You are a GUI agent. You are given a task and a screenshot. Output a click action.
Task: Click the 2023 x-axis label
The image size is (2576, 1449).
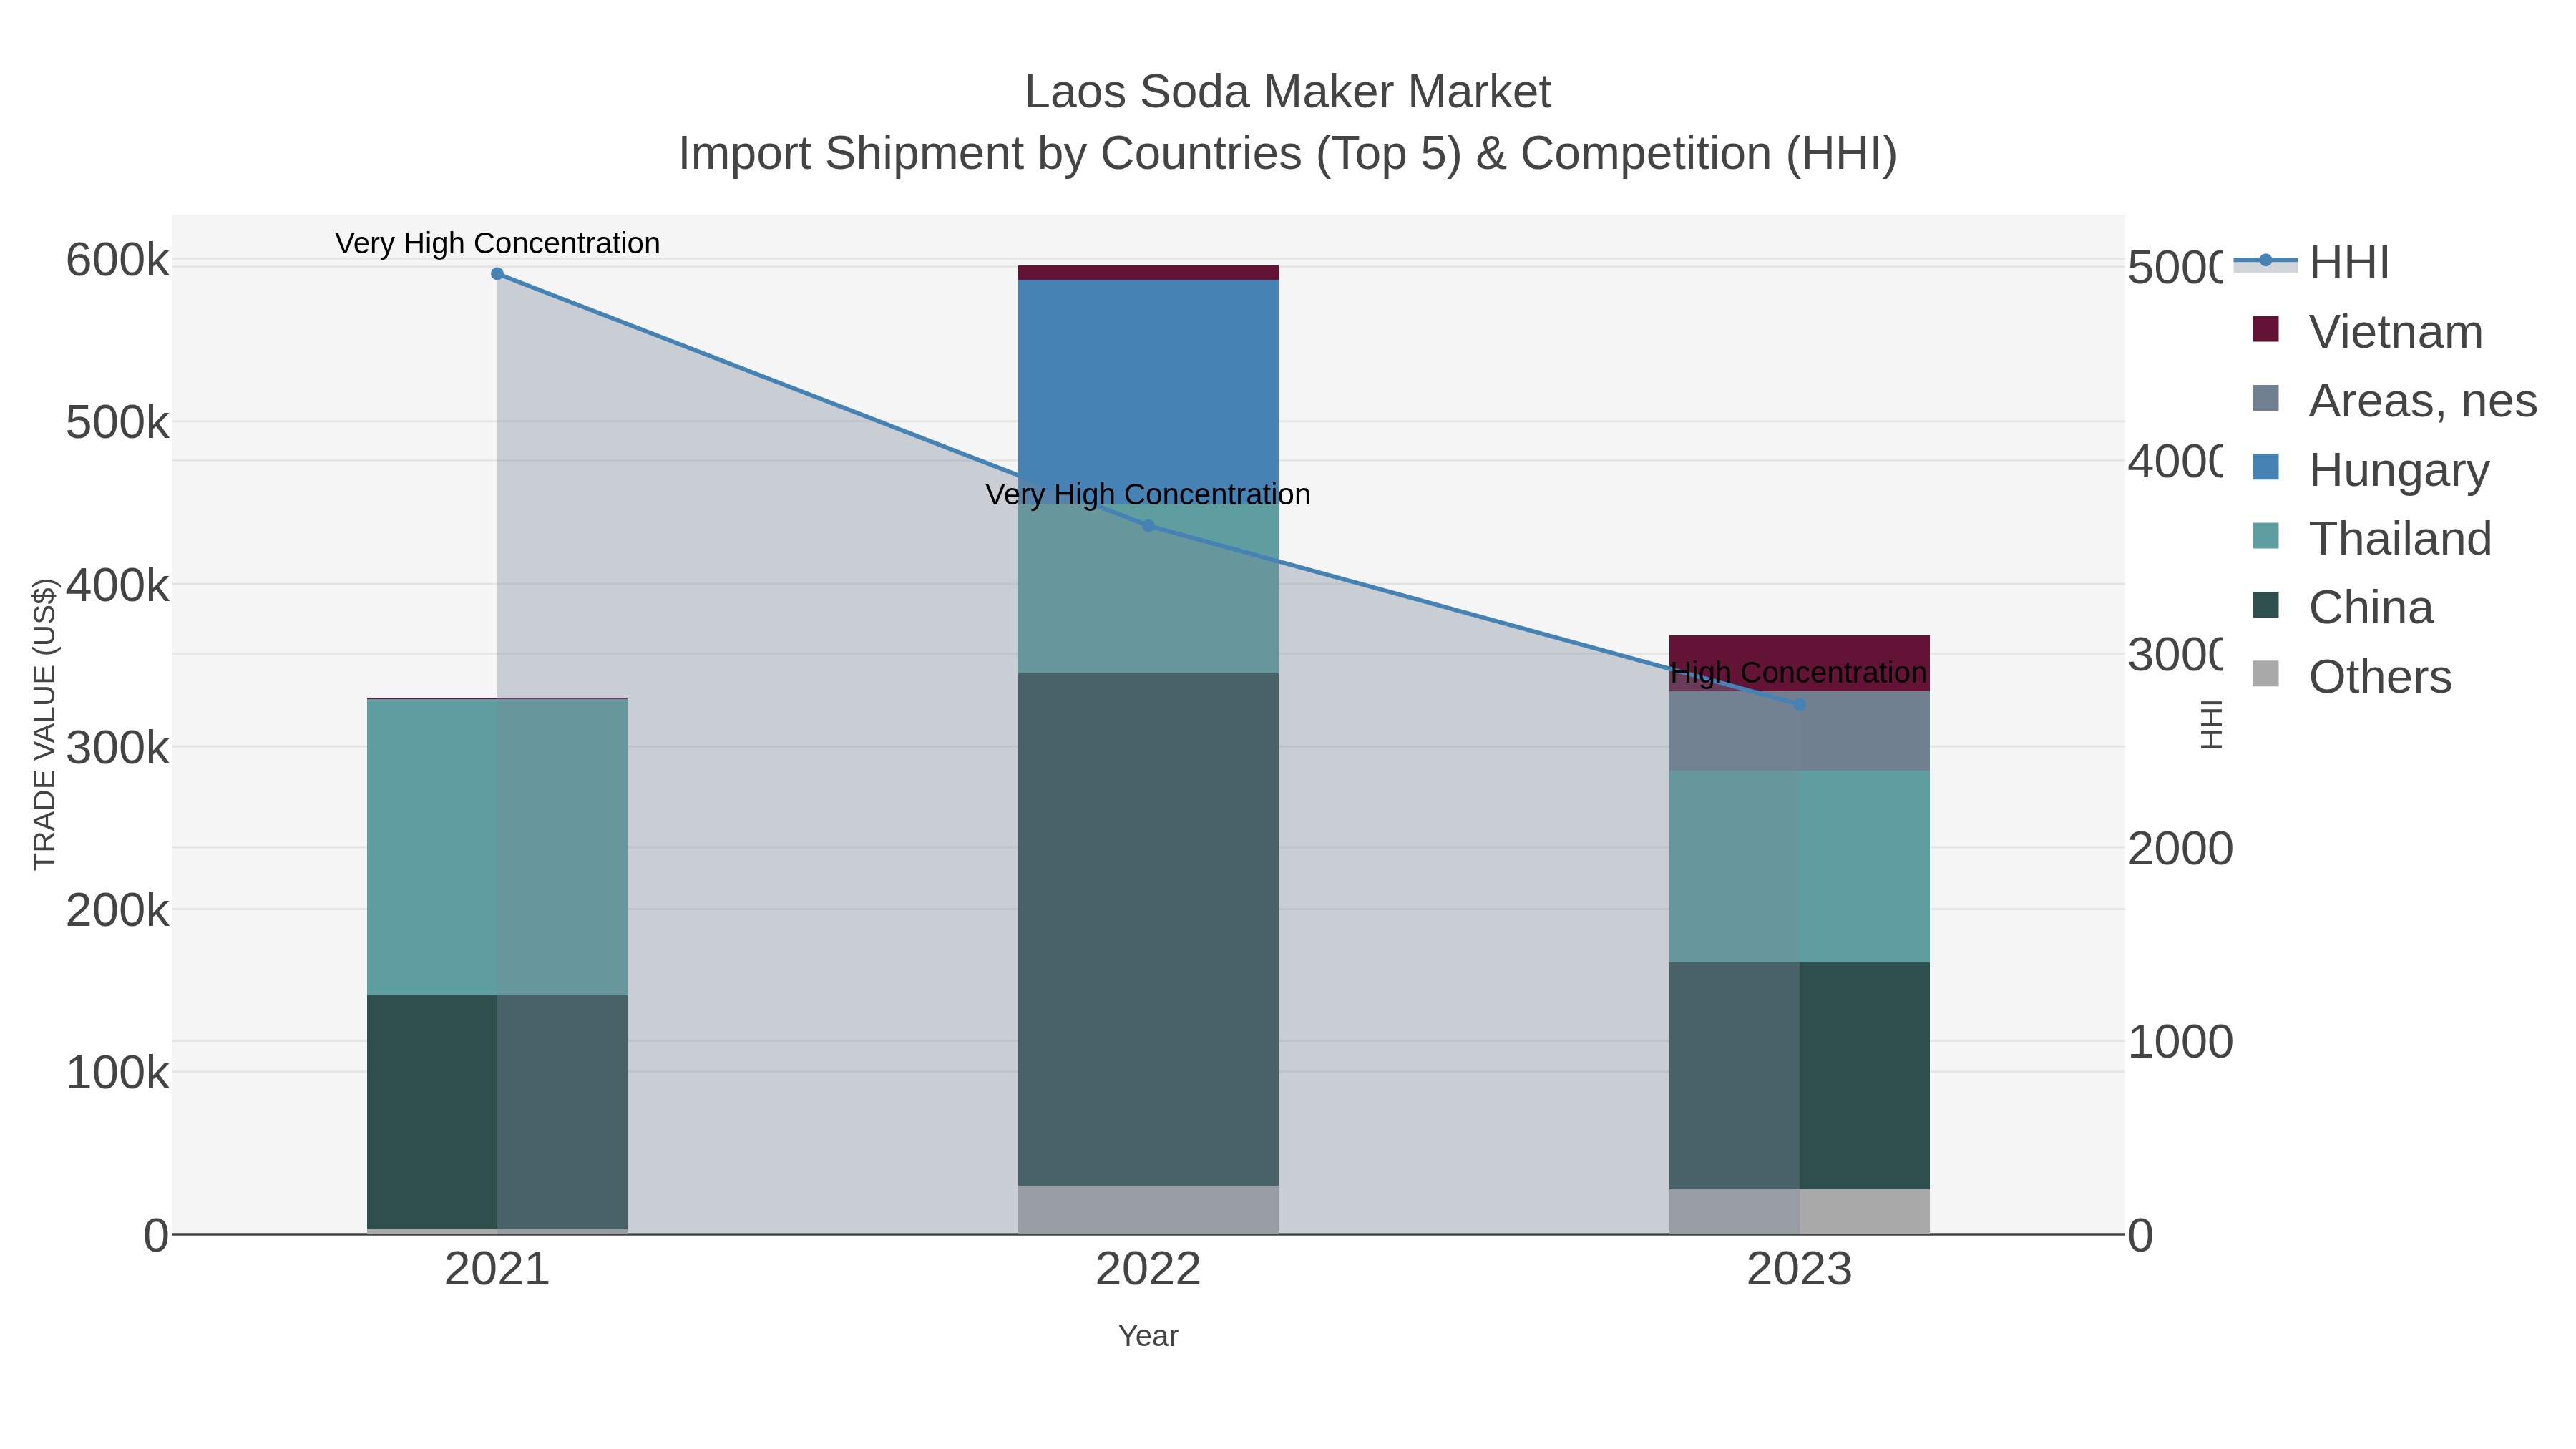click(x=1799, y=1270)
